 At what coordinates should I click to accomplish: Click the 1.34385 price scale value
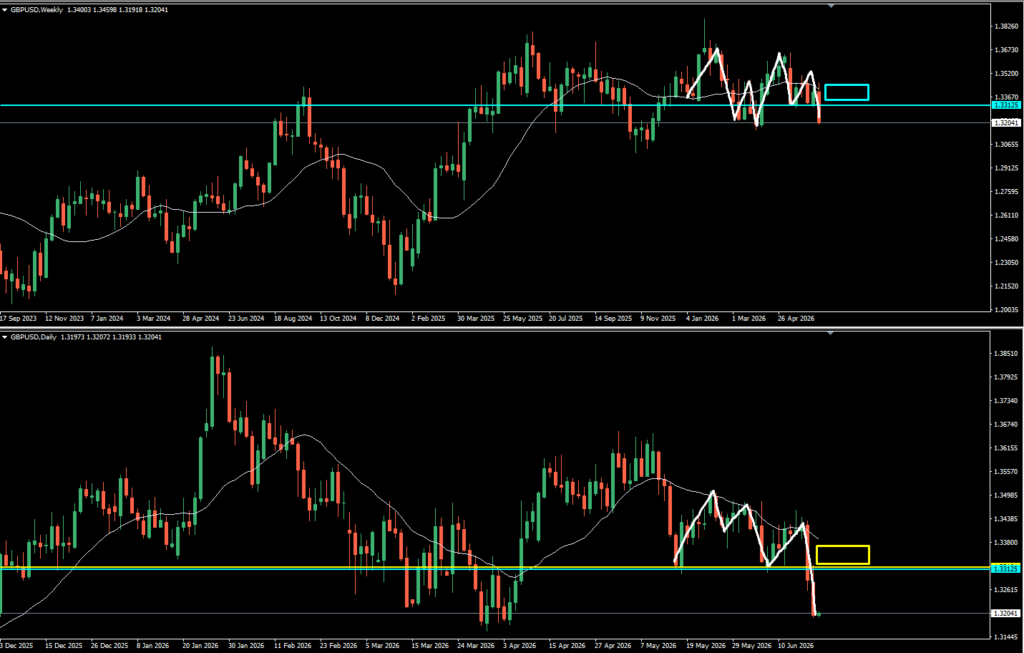tap(1006, 519)
